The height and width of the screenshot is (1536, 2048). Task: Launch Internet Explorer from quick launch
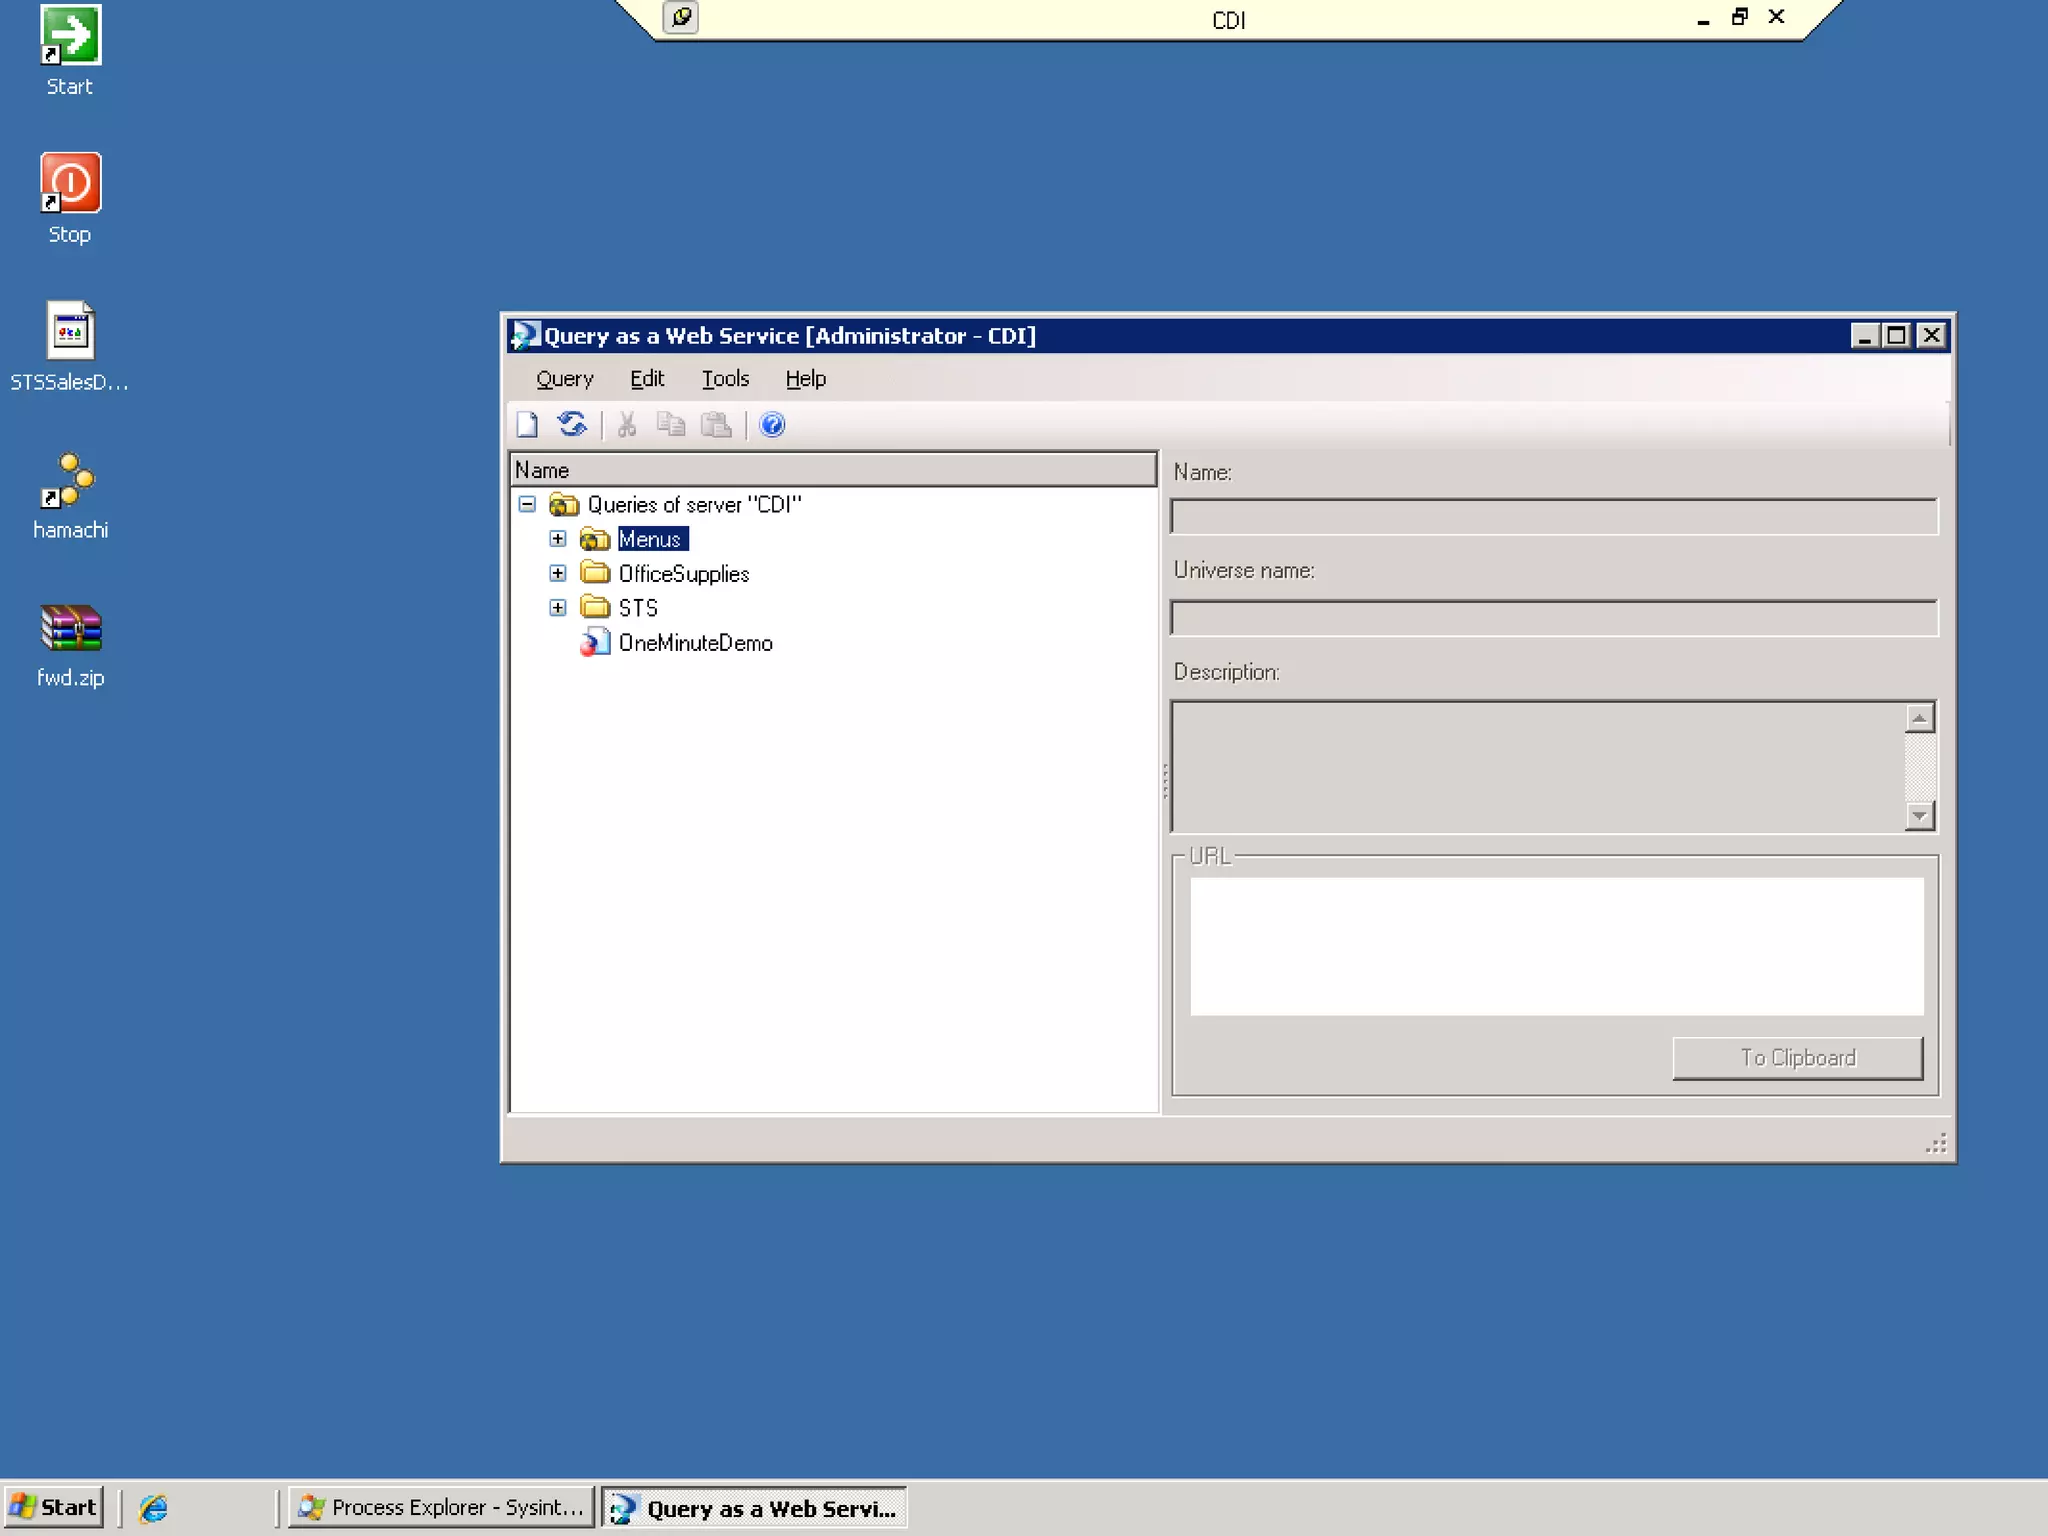point(154,1508)
